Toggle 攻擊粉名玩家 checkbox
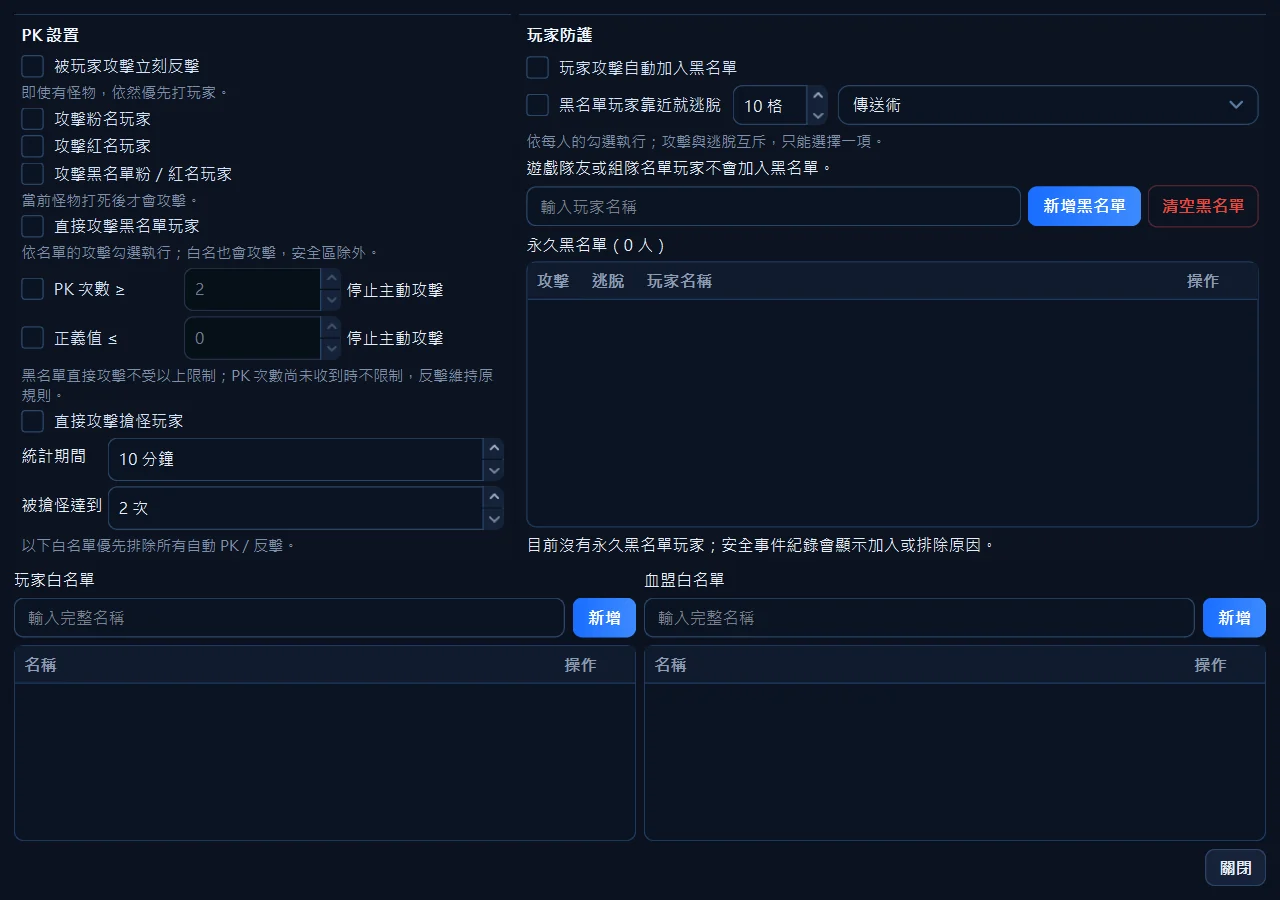Viewport: 1280px width, 900px height. (33, 119)
